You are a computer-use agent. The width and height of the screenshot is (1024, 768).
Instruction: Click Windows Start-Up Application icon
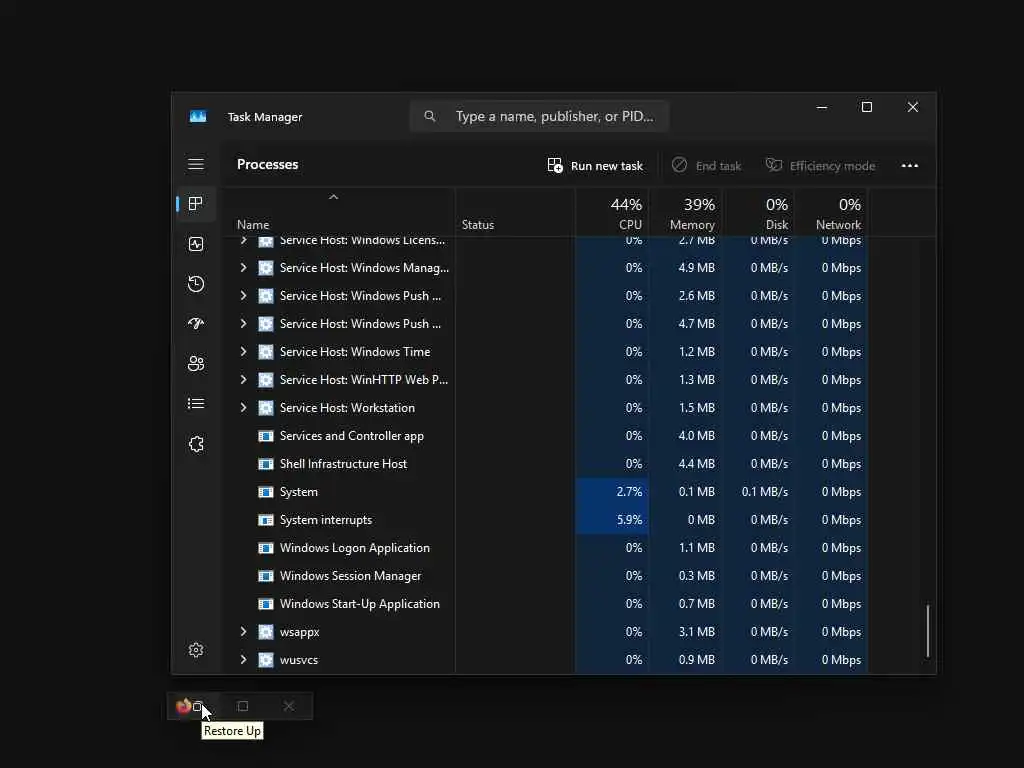pos(266,604)
